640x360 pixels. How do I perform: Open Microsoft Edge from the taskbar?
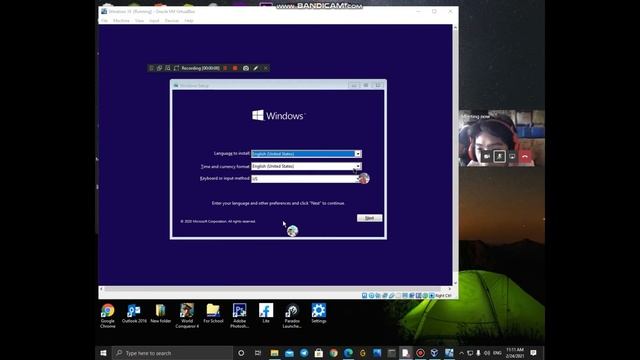coord(348,353)
